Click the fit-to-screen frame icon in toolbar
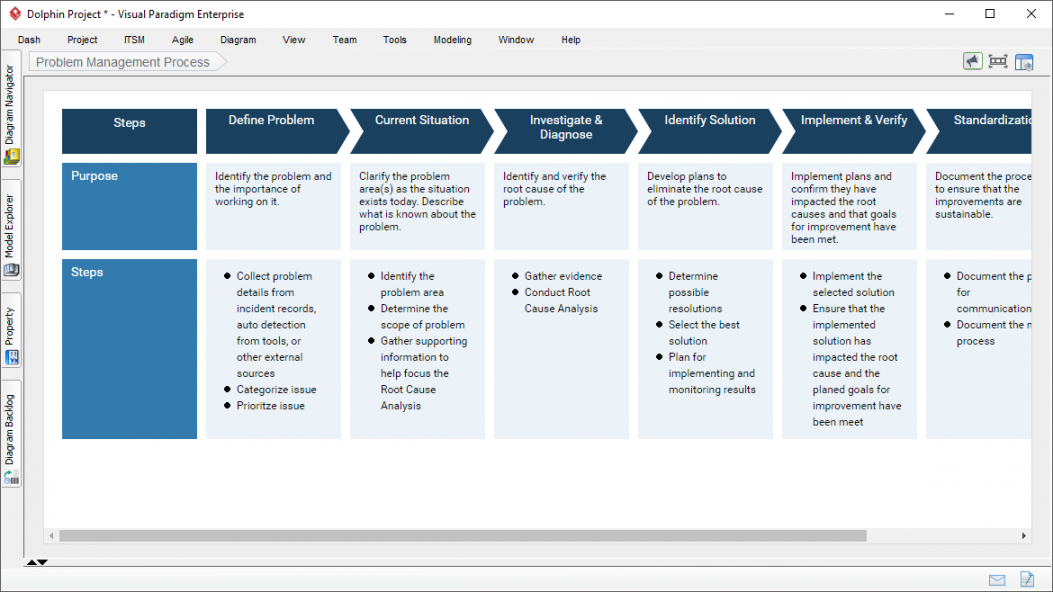 tap(998, 61)
